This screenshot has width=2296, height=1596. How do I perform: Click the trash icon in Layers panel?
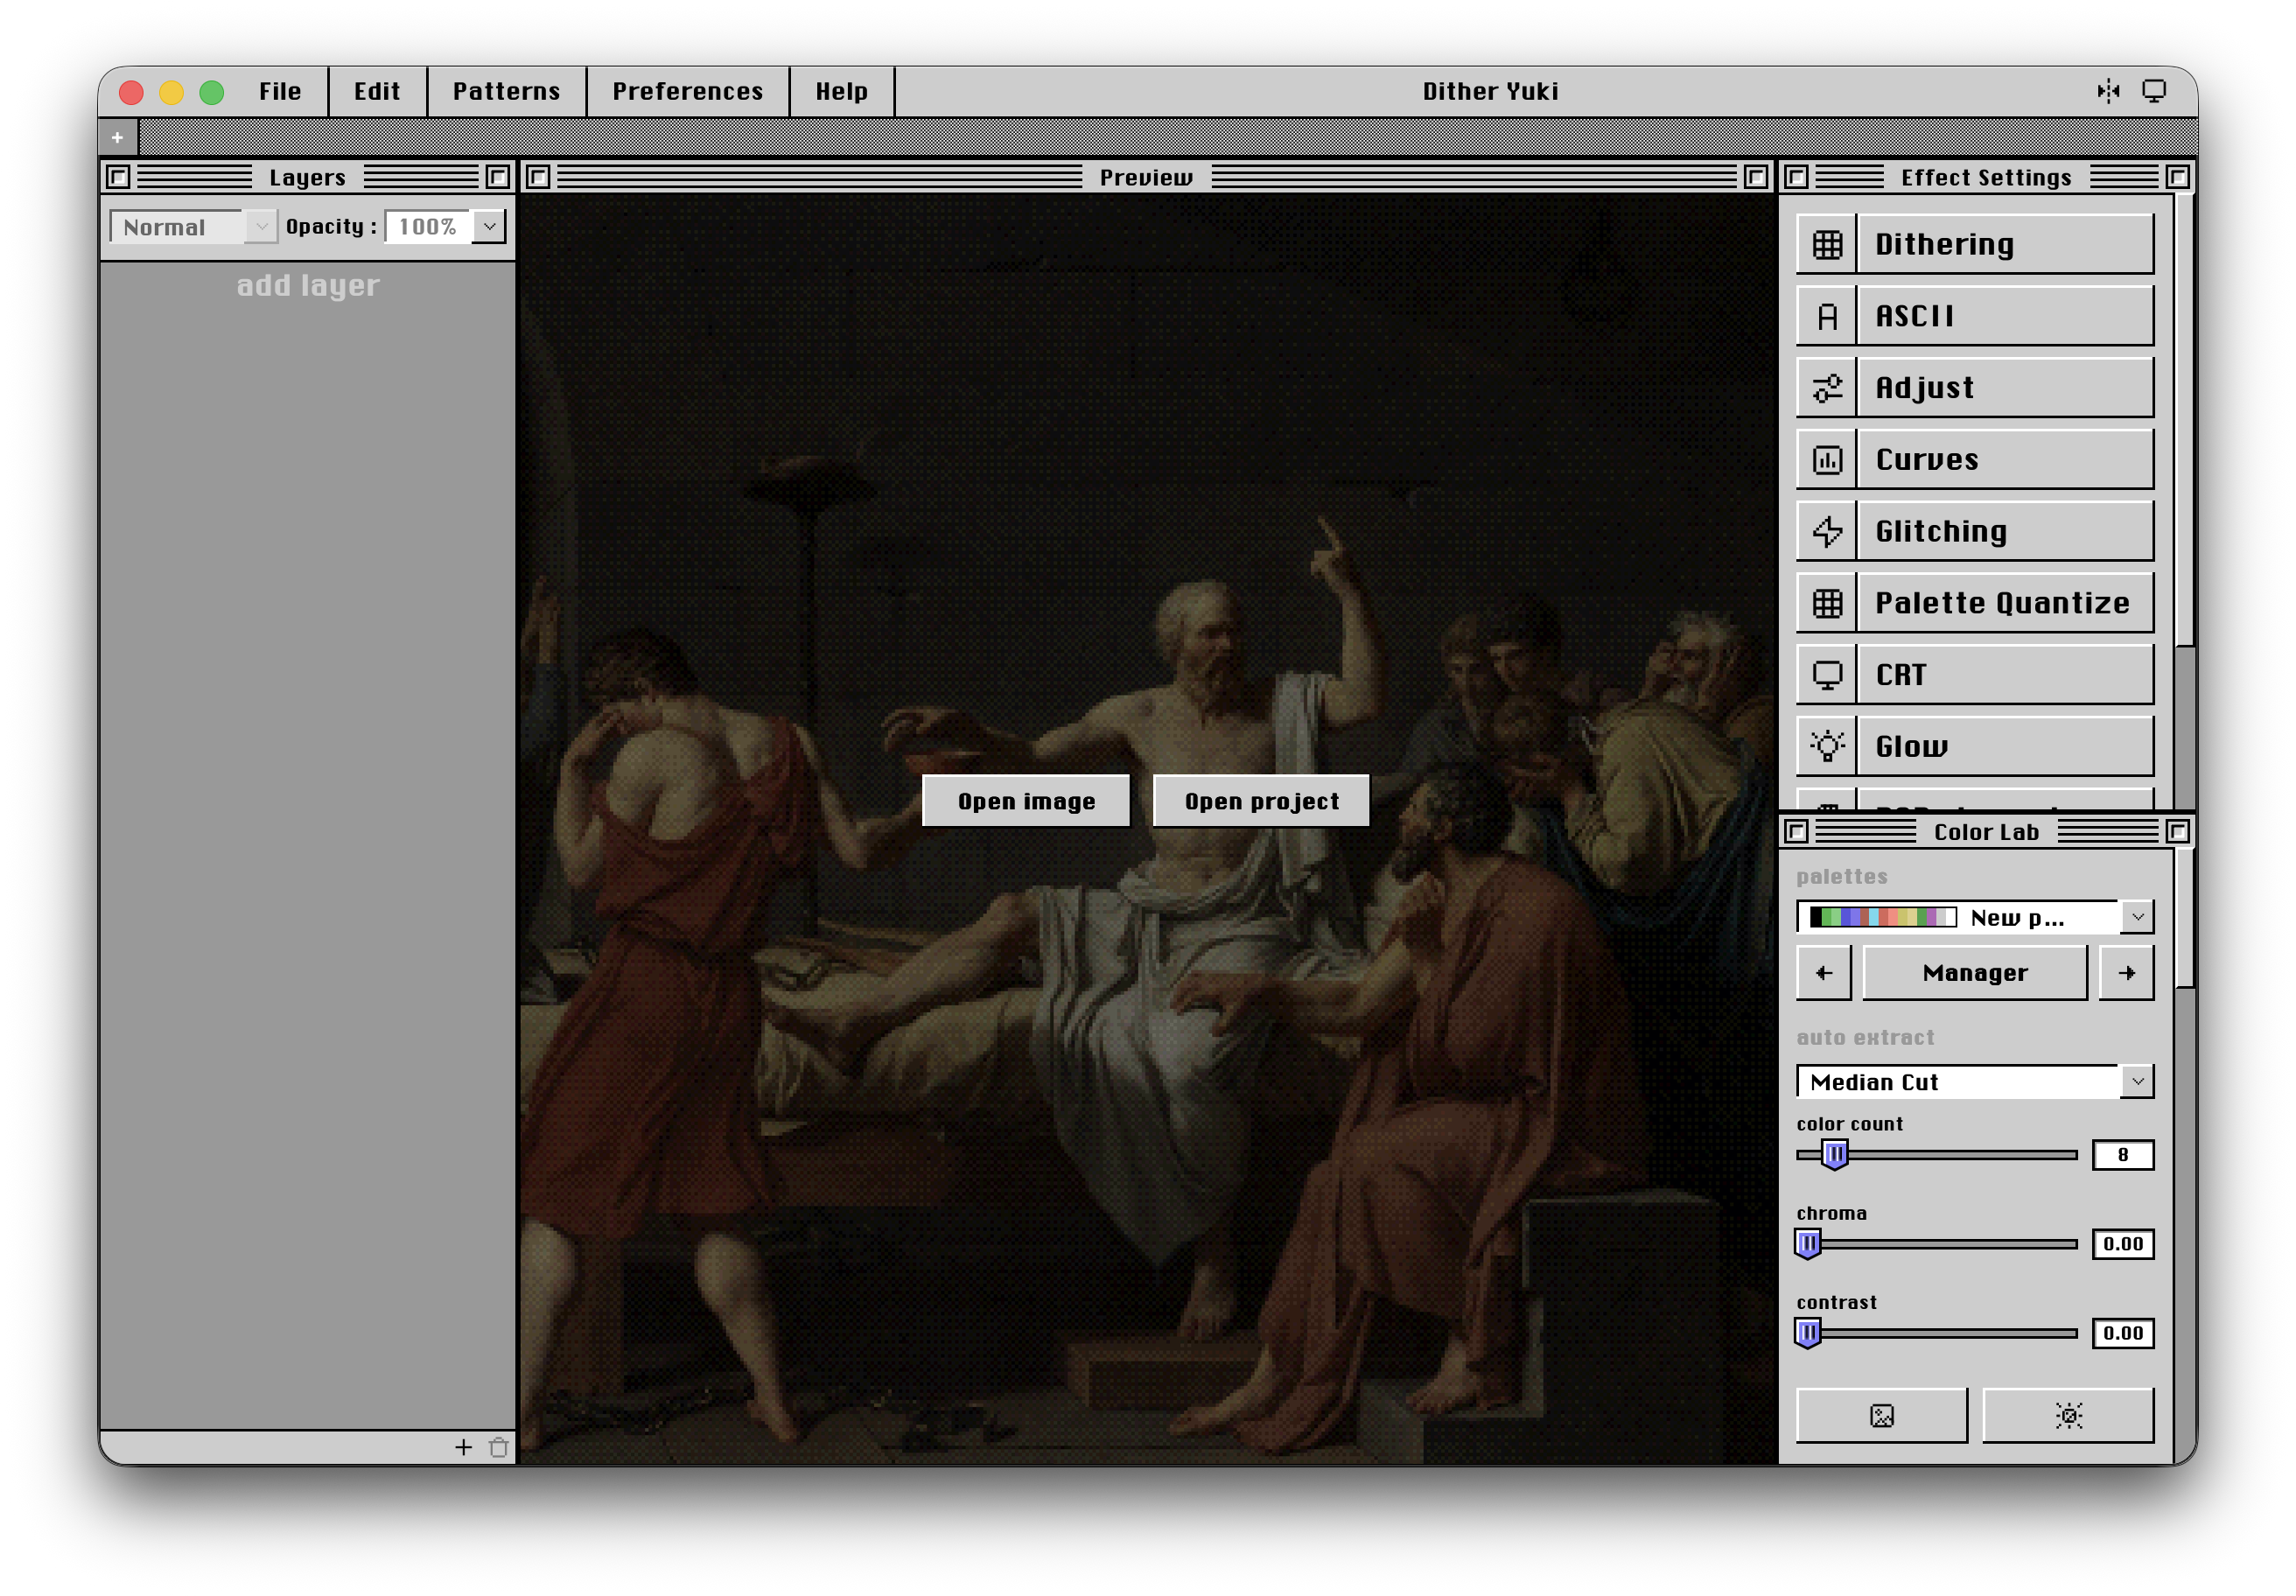coord(498,1447)
